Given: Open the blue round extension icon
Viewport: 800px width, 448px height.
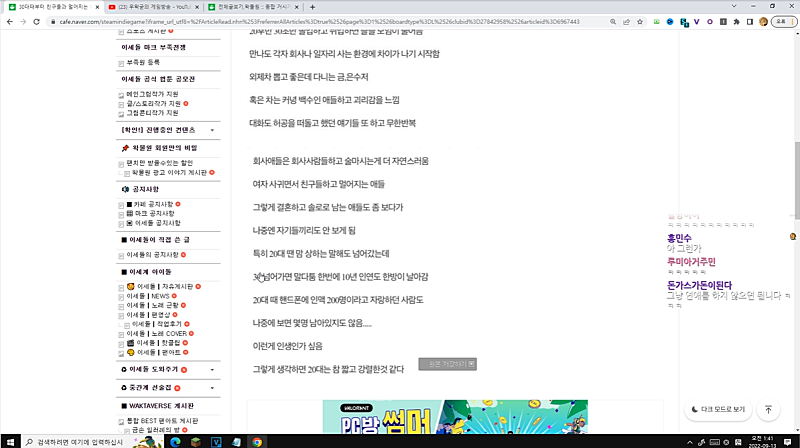Looking at the screenshot, I should tap(670, 22).
